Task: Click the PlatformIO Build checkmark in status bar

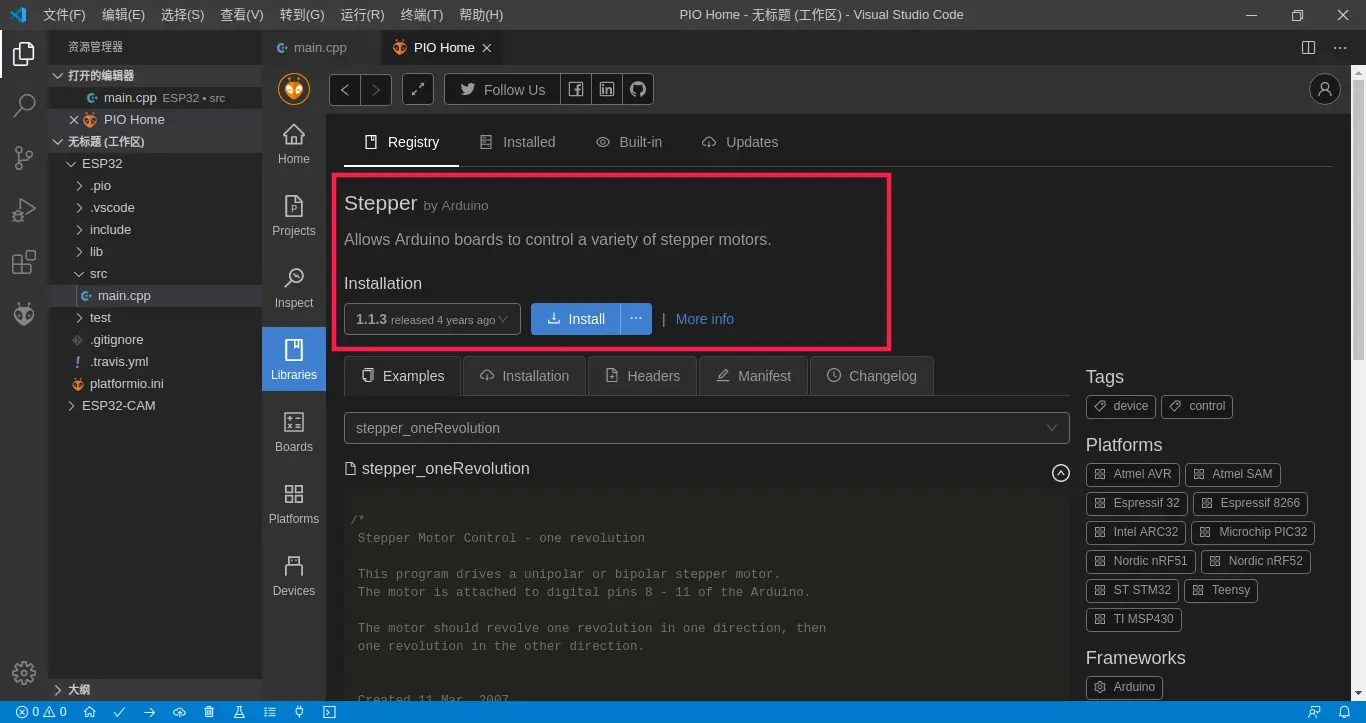Action: [x=119, y=712]
